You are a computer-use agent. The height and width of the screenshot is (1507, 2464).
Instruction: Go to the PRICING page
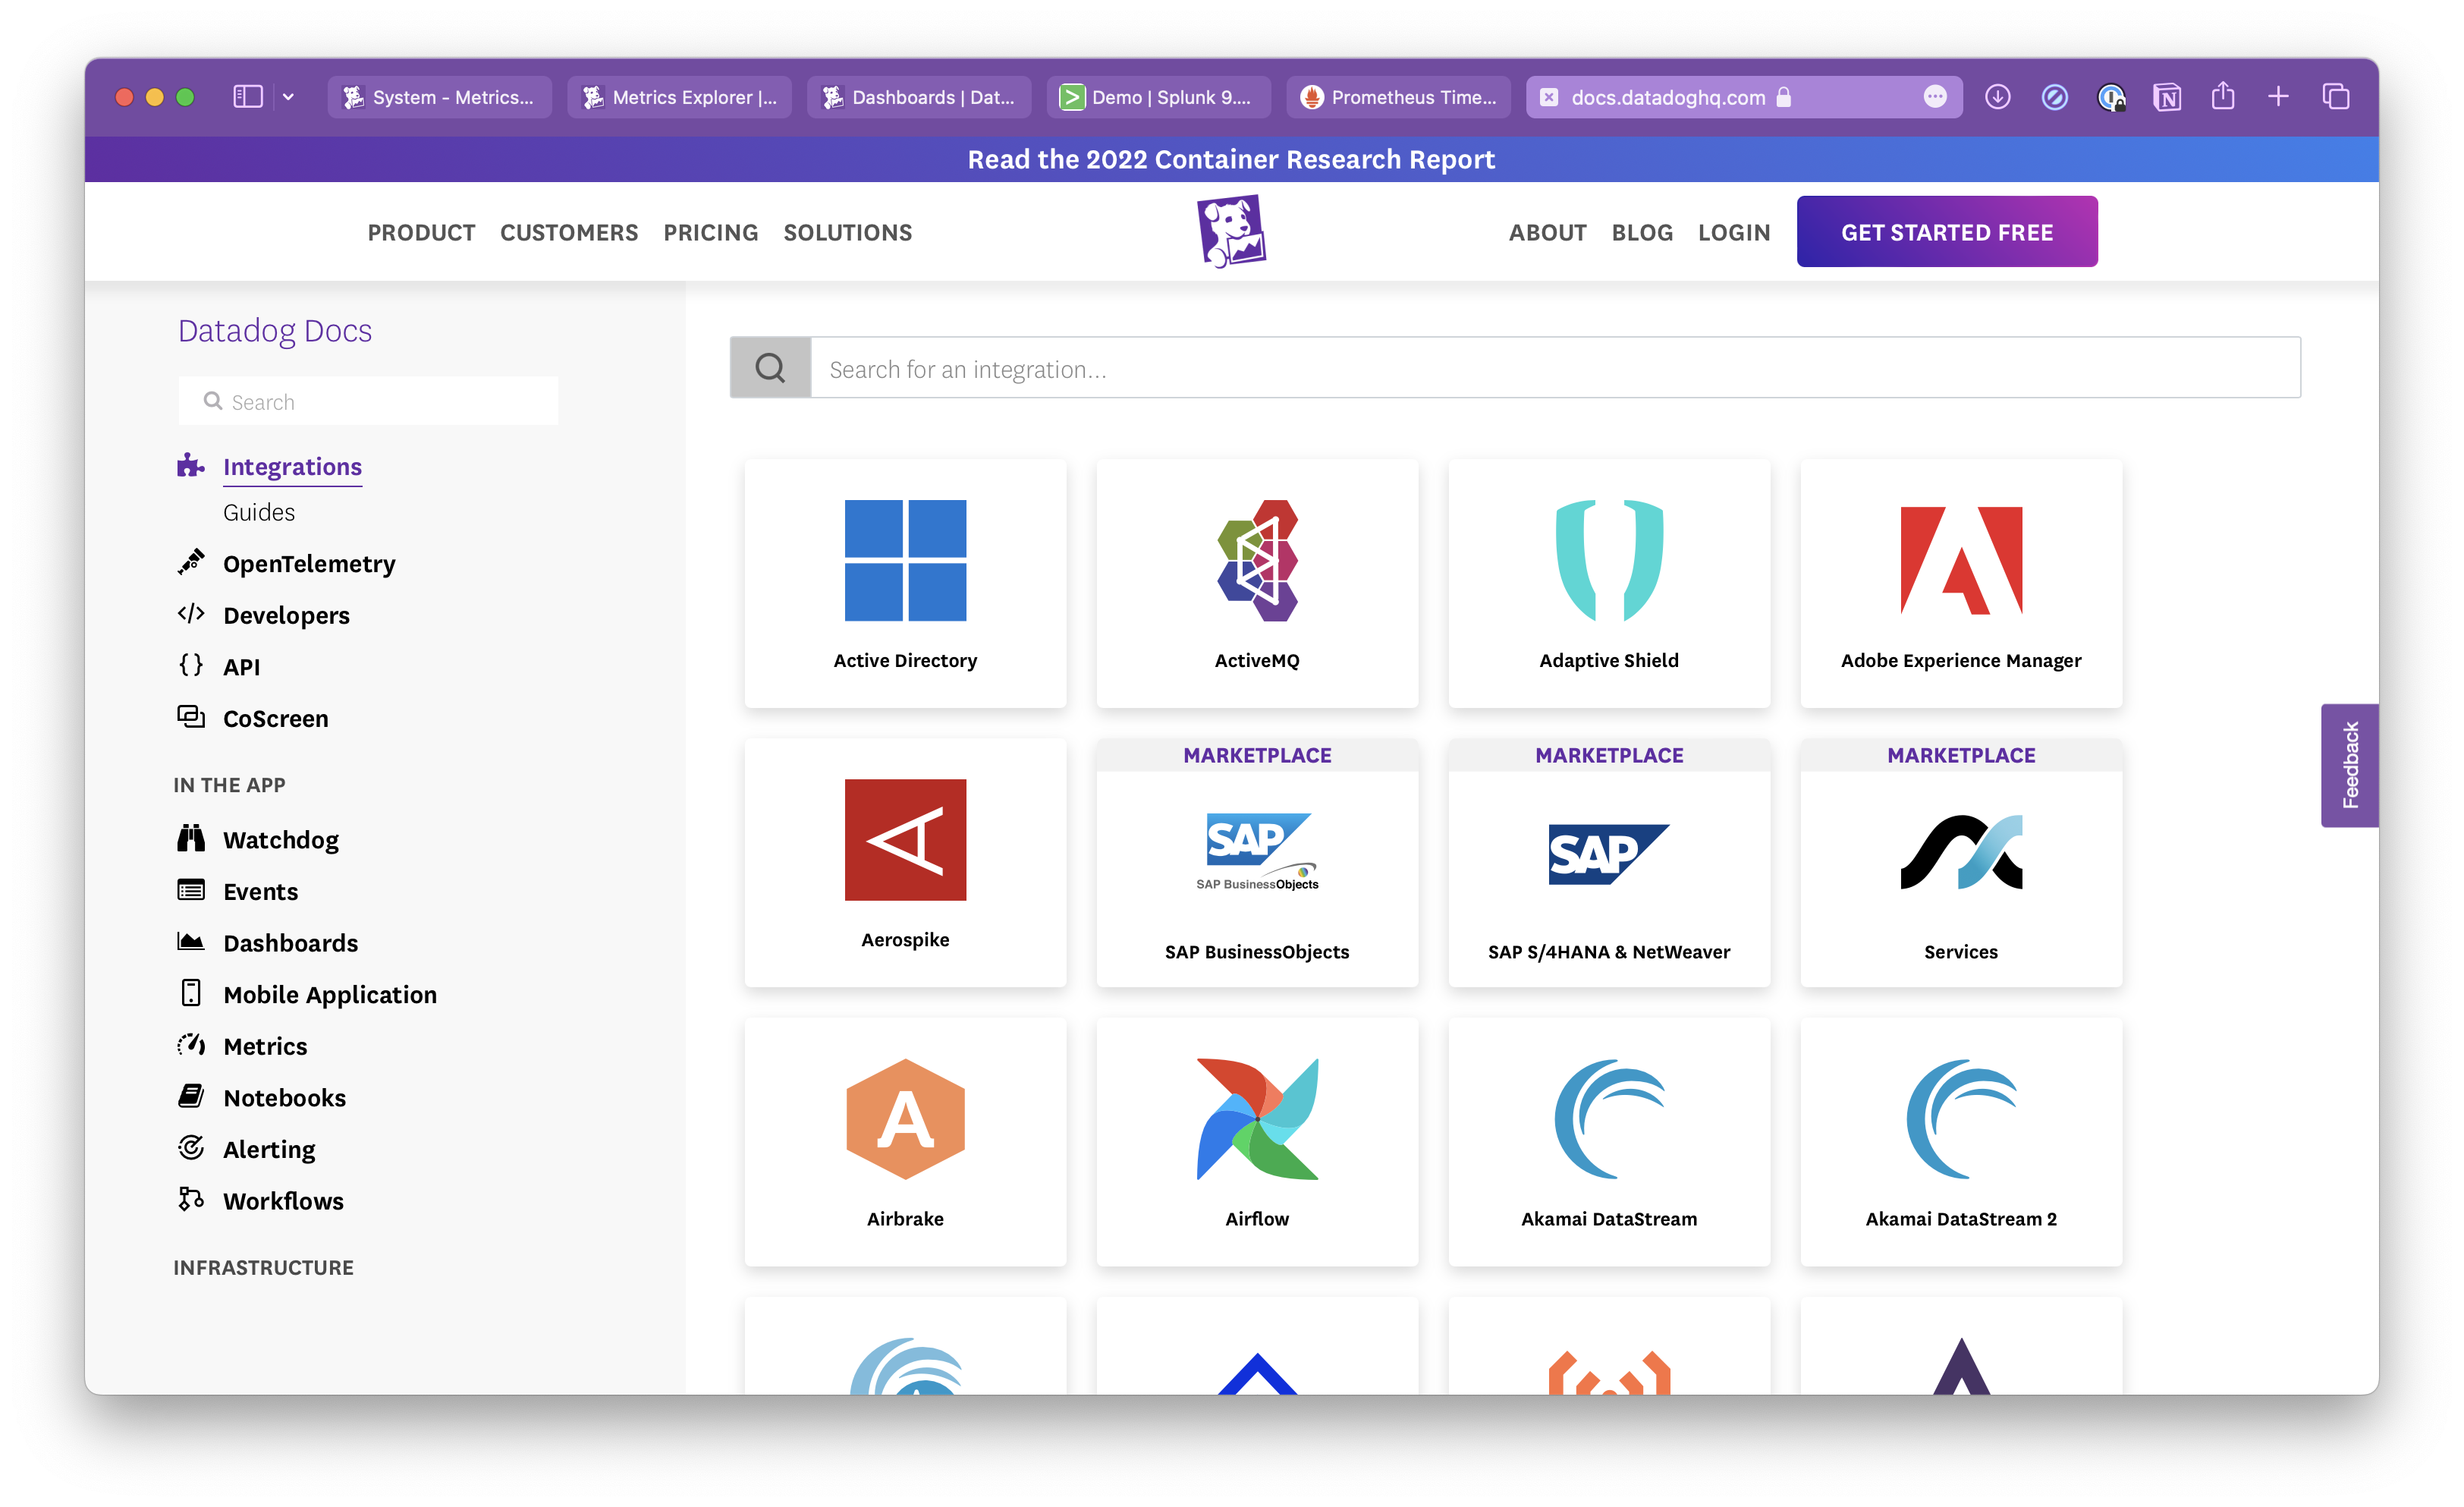(x=711, y=232)
